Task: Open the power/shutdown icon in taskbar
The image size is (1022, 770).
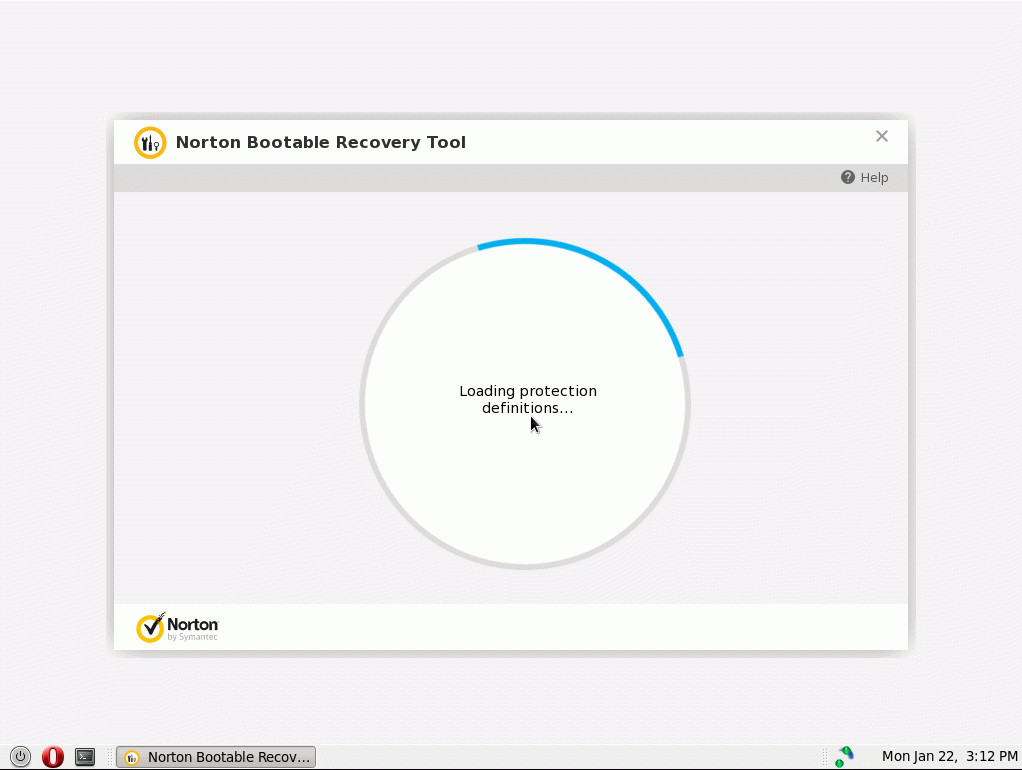Action: click(20, 756)
